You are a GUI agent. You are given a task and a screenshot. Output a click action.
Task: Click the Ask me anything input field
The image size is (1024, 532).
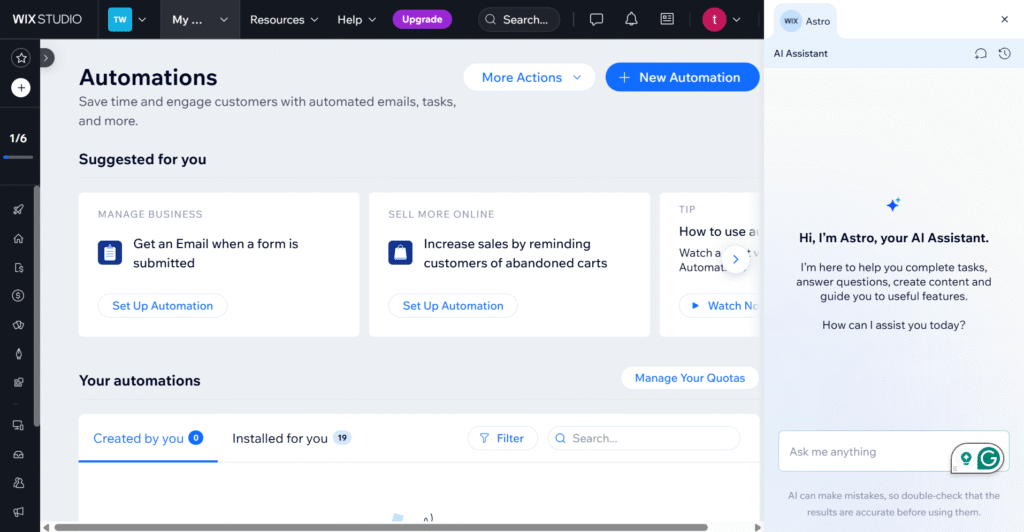(860, 452)
